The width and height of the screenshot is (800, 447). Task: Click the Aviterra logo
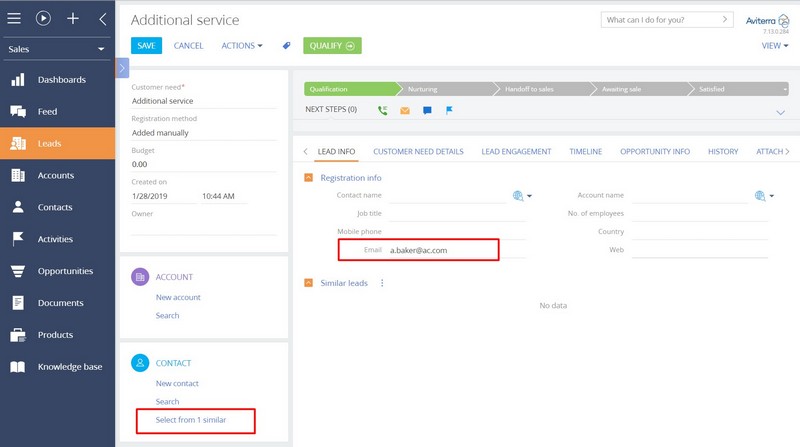click(x=767, y=20)
